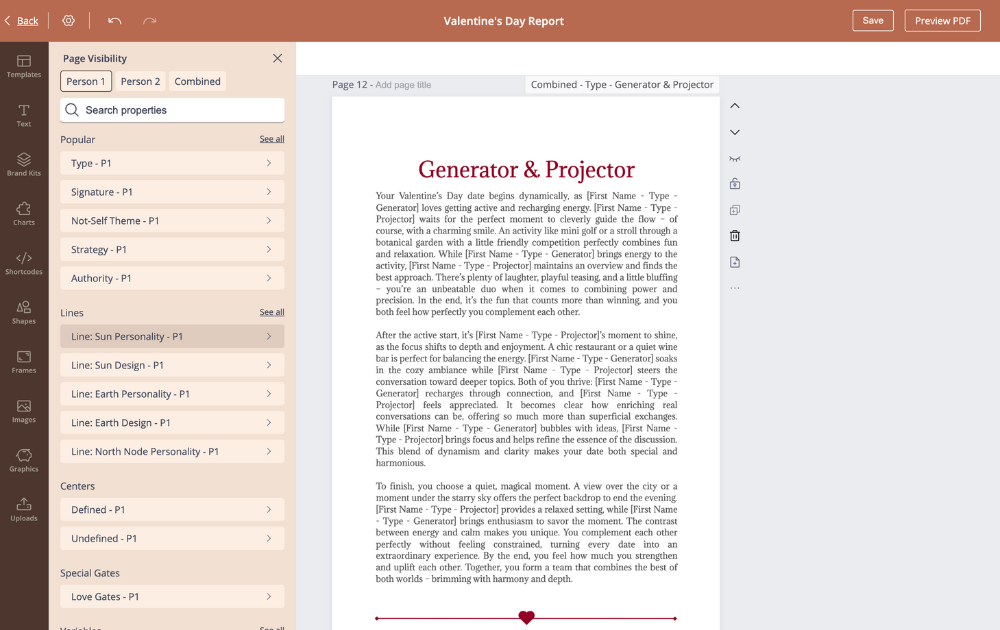The image size is (1000, 630).
Task: Click the search magnifier icon
Action: click(72, 110)
